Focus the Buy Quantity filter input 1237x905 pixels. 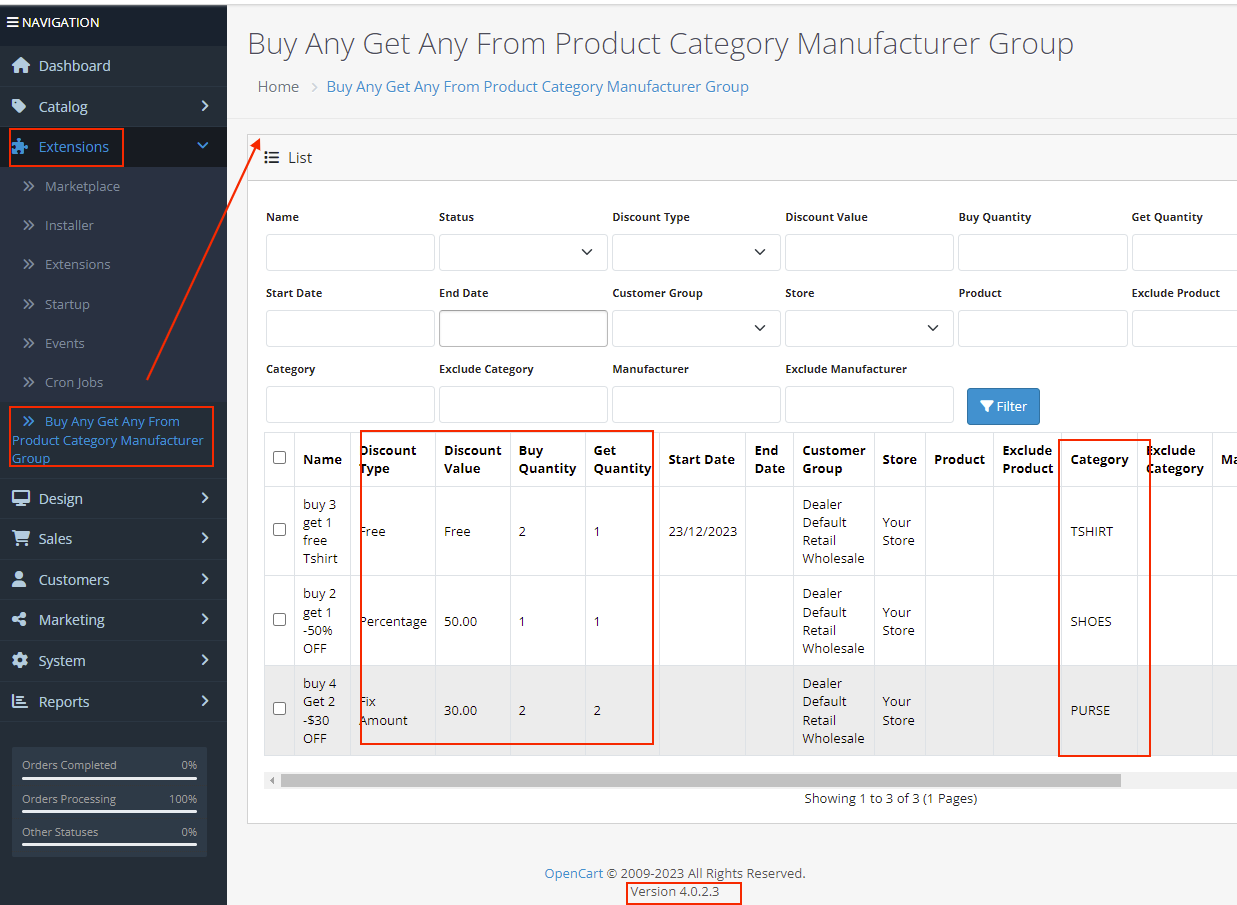tap(1043, 252)
